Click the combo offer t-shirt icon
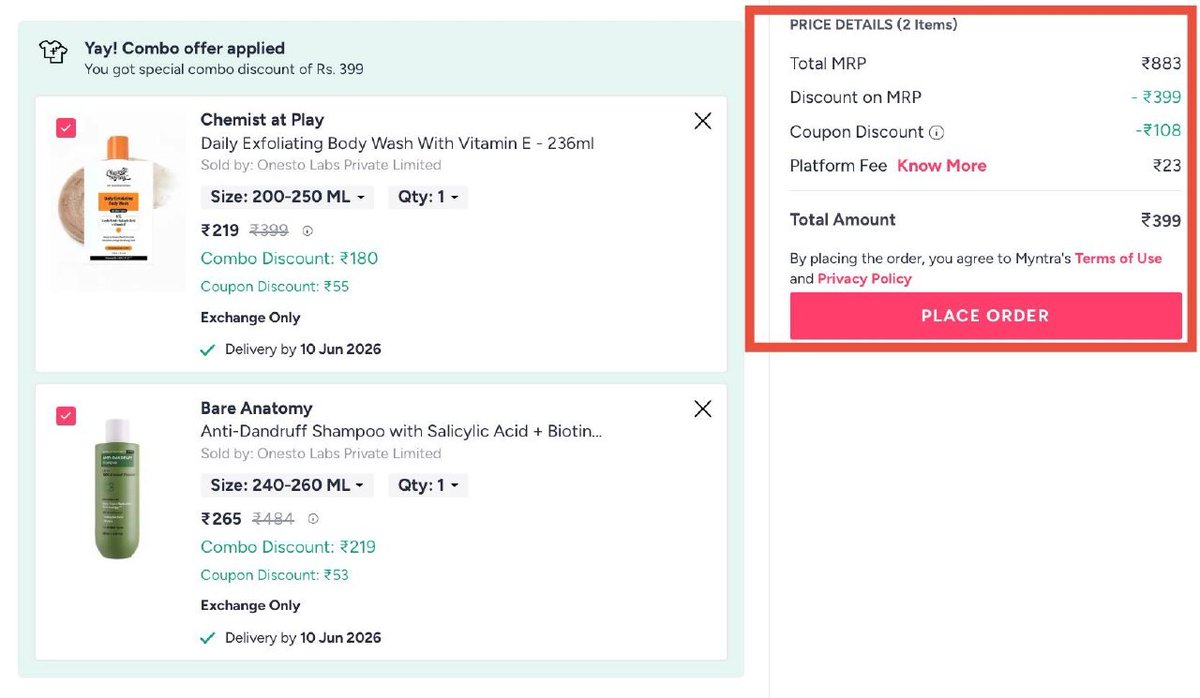This screenshot has height=698, width=1200. (x=53, y=52)
